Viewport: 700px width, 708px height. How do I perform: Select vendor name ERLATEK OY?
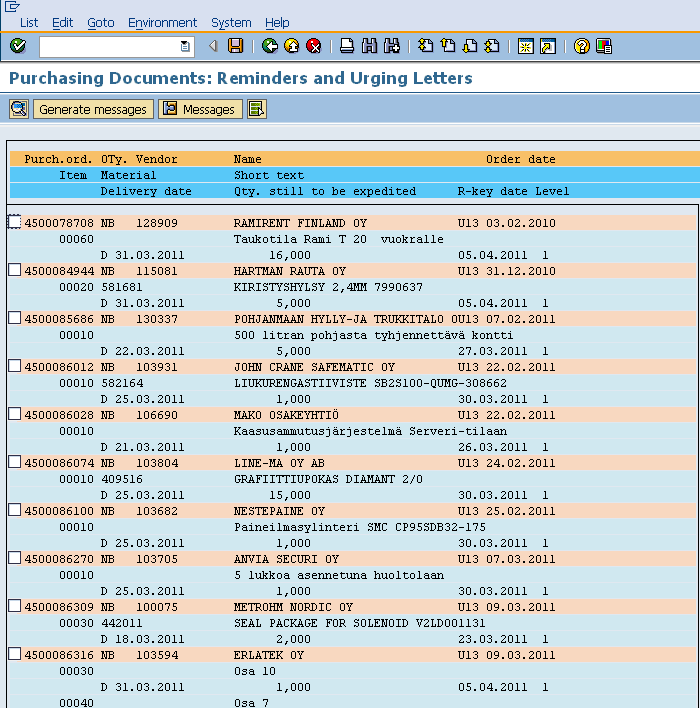269,655
